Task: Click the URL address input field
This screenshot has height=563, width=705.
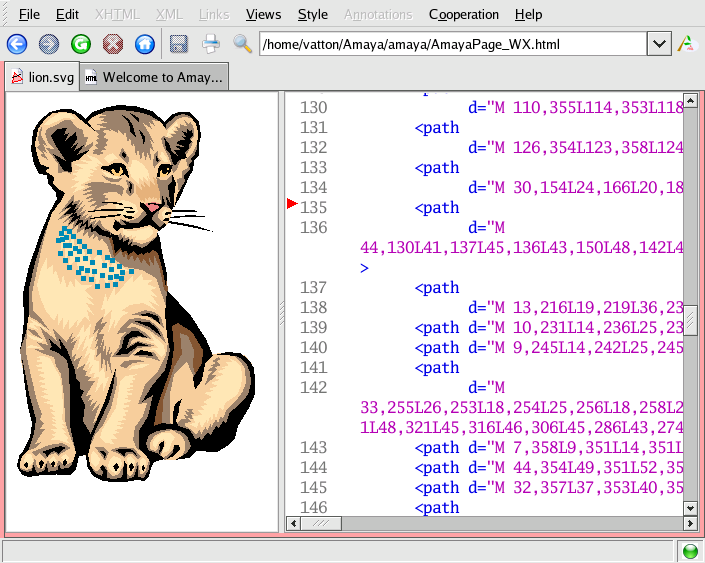Action: [x=450, y=44]
